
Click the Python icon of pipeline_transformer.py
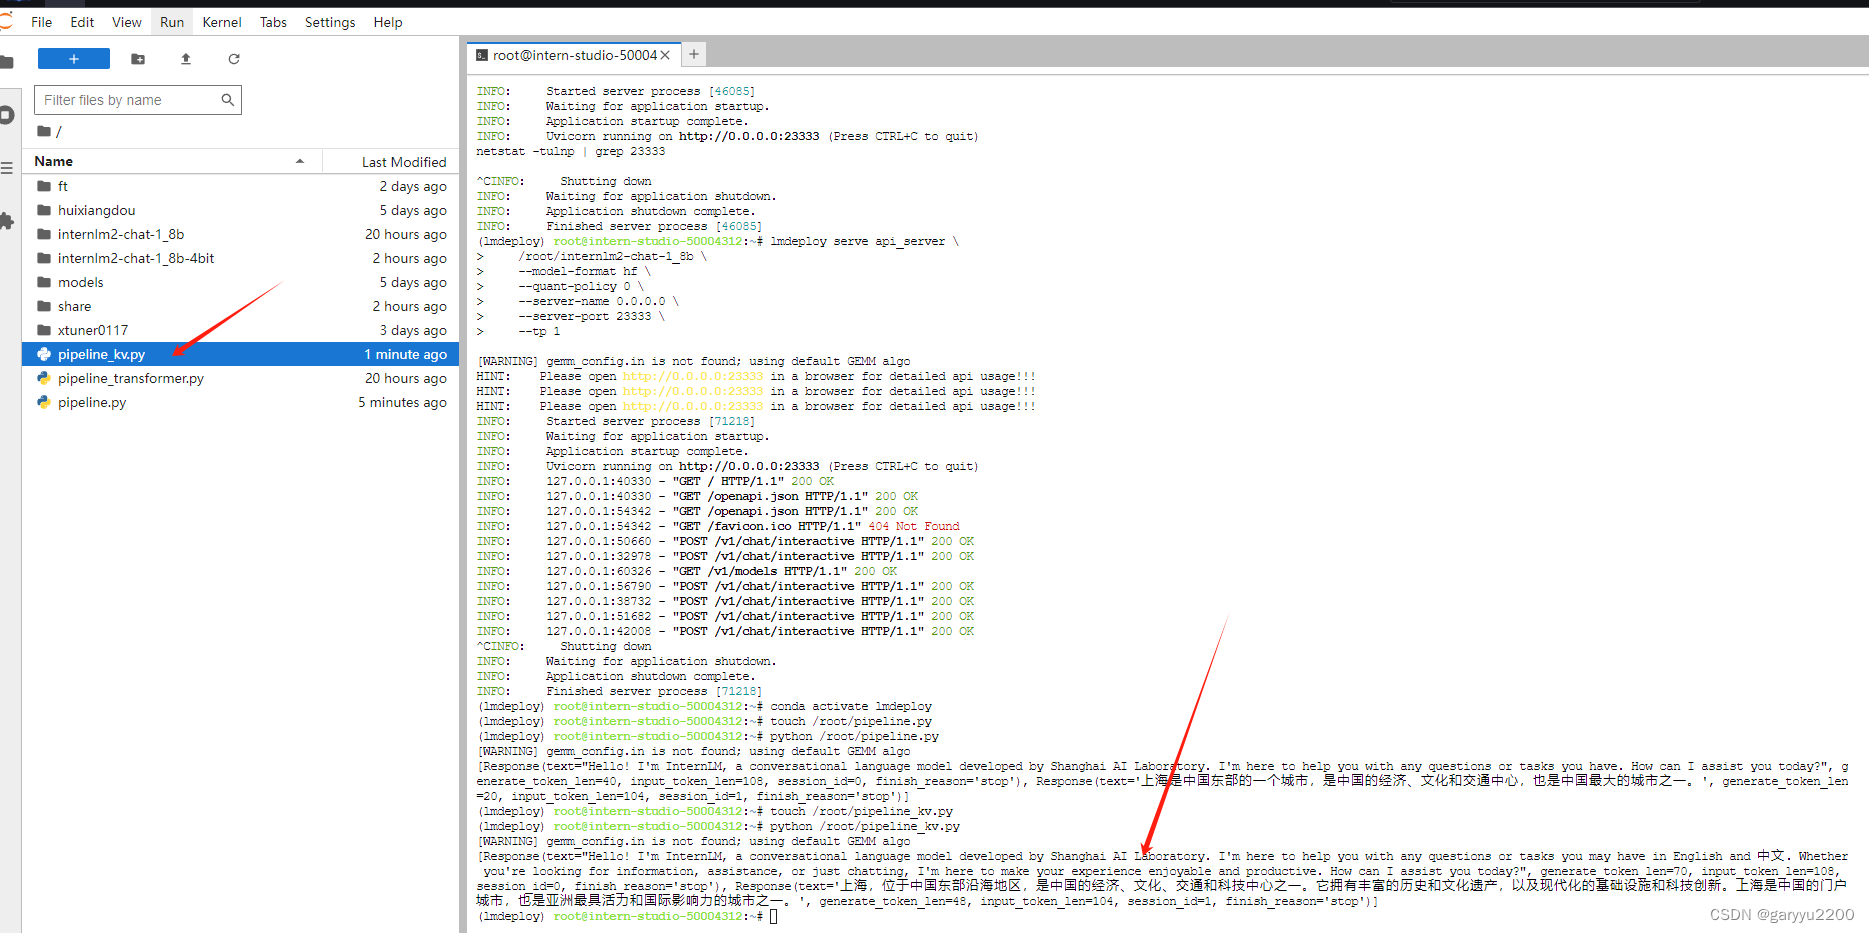(x=44, y=378)
